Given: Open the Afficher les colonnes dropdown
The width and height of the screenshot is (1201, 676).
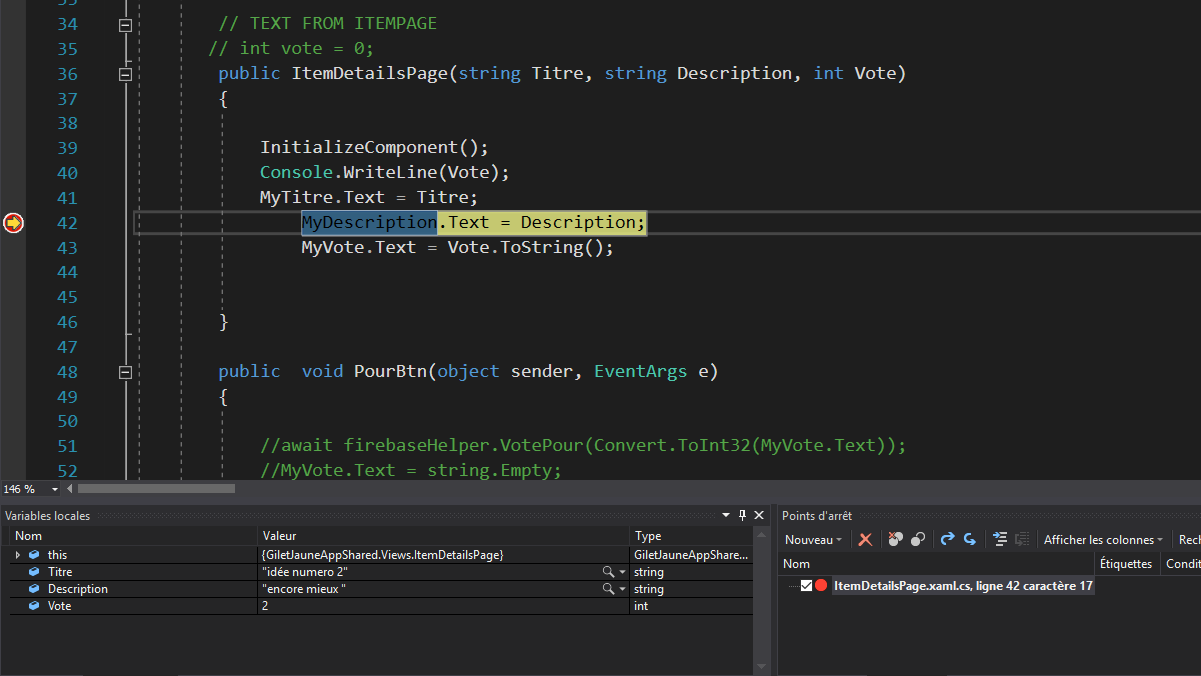Looking at the screenshot, I should [1104, 539].
